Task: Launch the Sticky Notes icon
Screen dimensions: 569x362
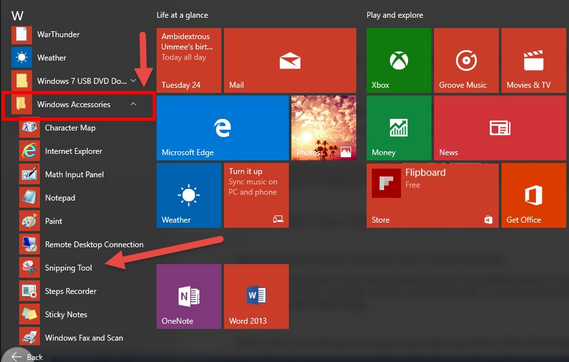Action: click(29, 314)
